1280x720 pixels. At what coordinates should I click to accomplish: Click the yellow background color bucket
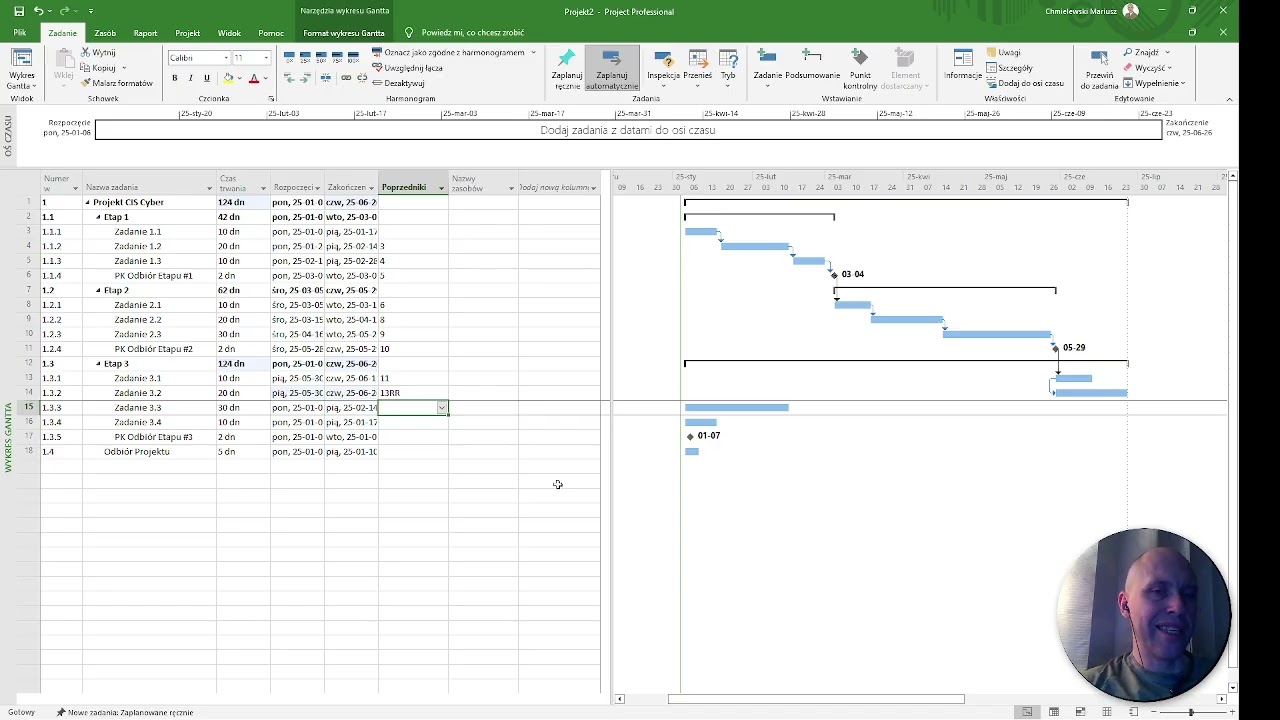tap(228, 78)
